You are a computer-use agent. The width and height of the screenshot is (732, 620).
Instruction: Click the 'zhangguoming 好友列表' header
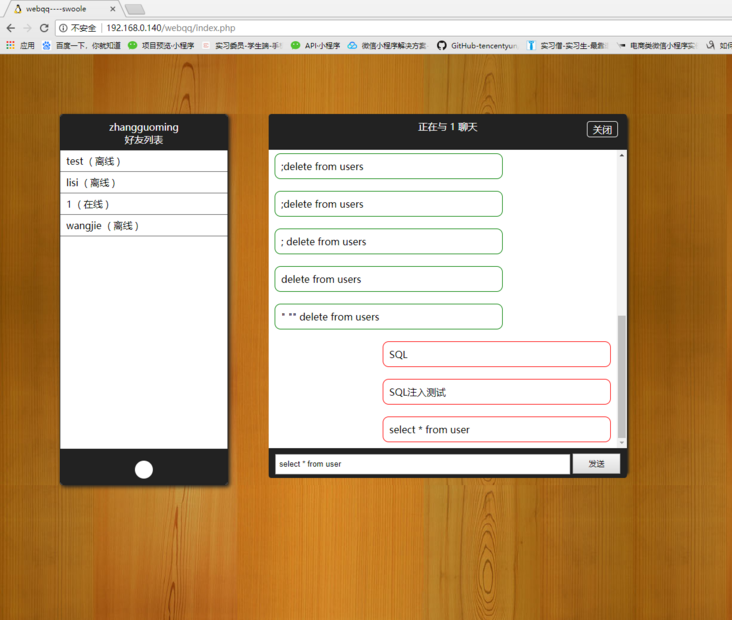pyautogui.click(x=144, y=133)
